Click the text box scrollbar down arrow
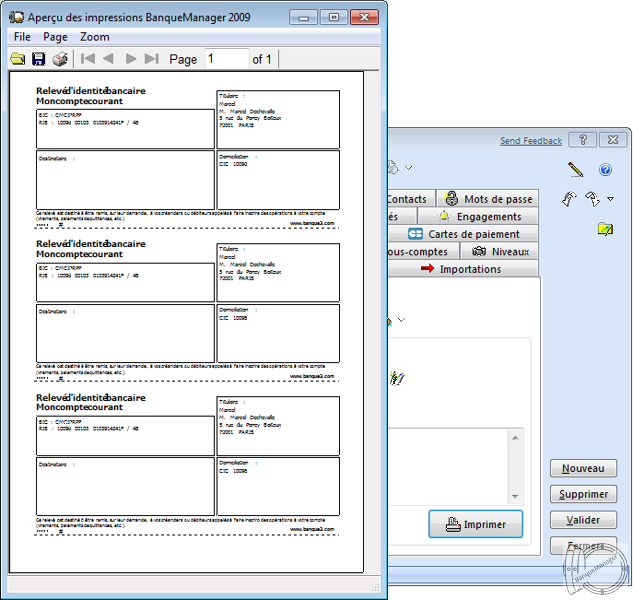The width and height of the screenshot is (633, 600). coord(515,496)
